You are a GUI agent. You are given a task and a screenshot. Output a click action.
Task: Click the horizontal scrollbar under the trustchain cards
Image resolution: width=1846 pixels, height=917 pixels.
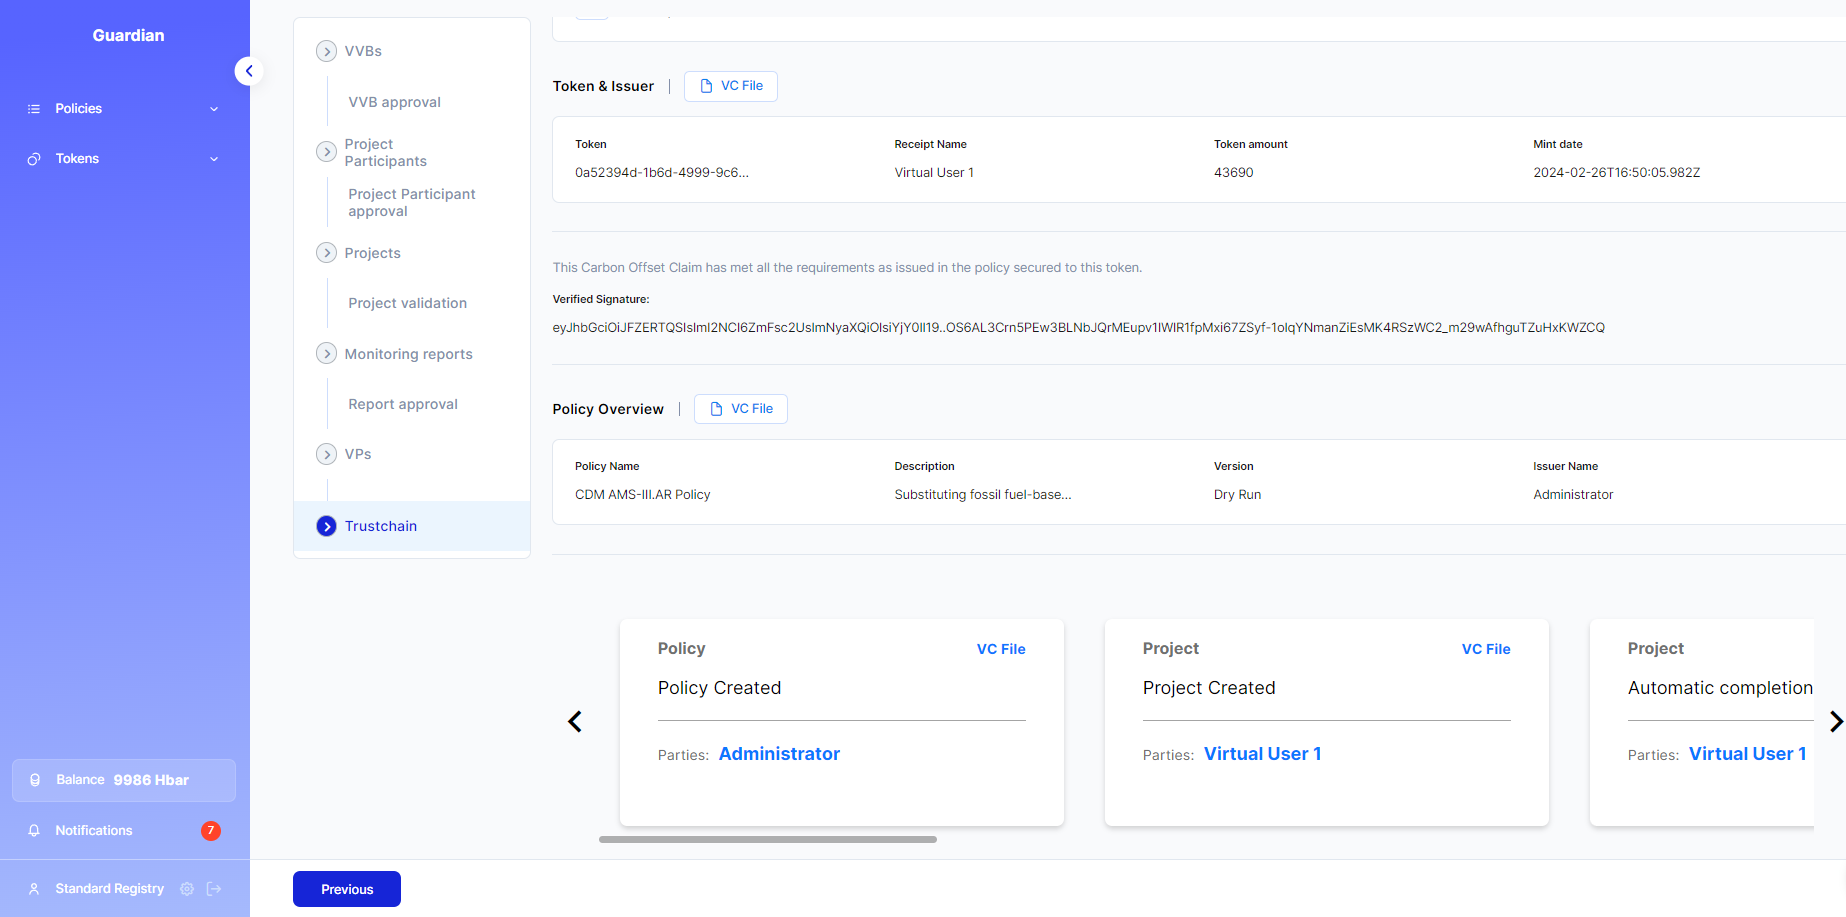pyautogui.click(x=767, y=840)
